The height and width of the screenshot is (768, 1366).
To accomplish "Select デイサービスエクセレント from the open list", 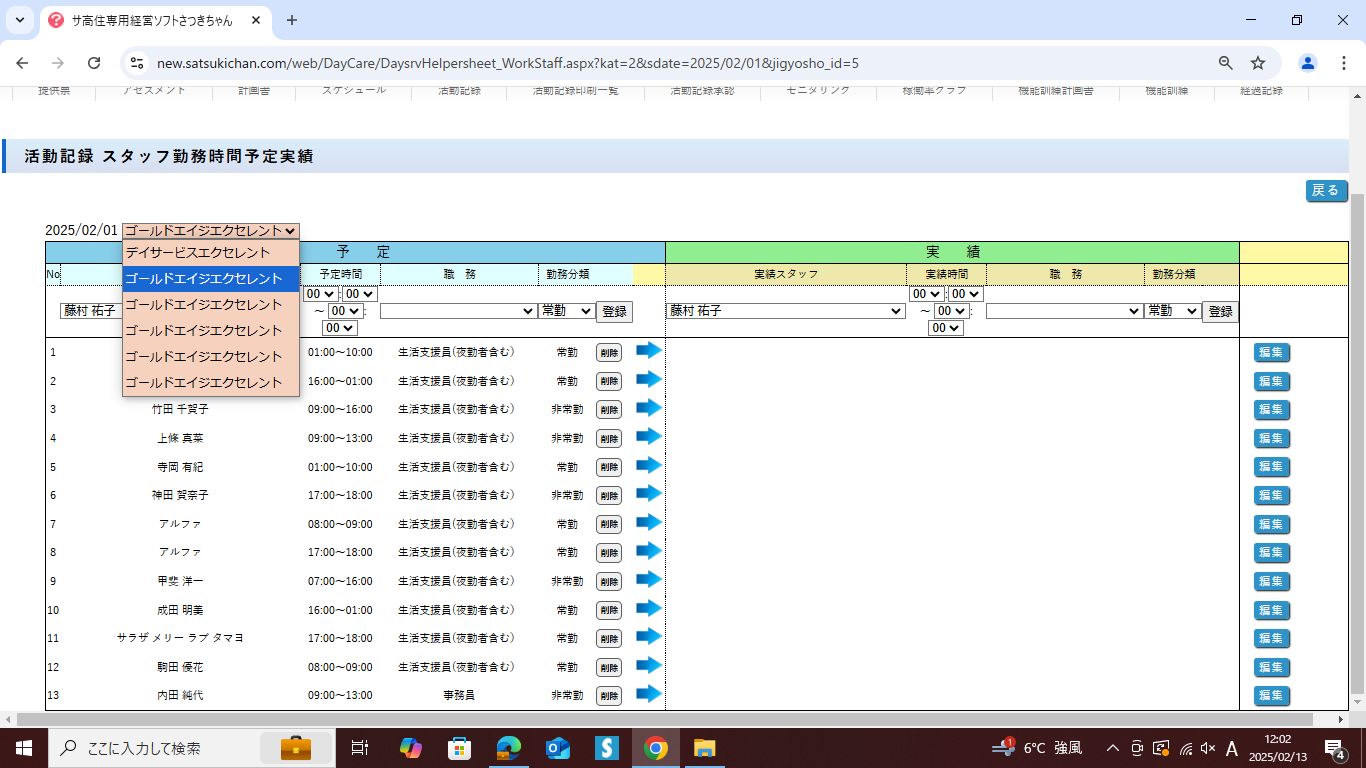I will tap(198, 253).
